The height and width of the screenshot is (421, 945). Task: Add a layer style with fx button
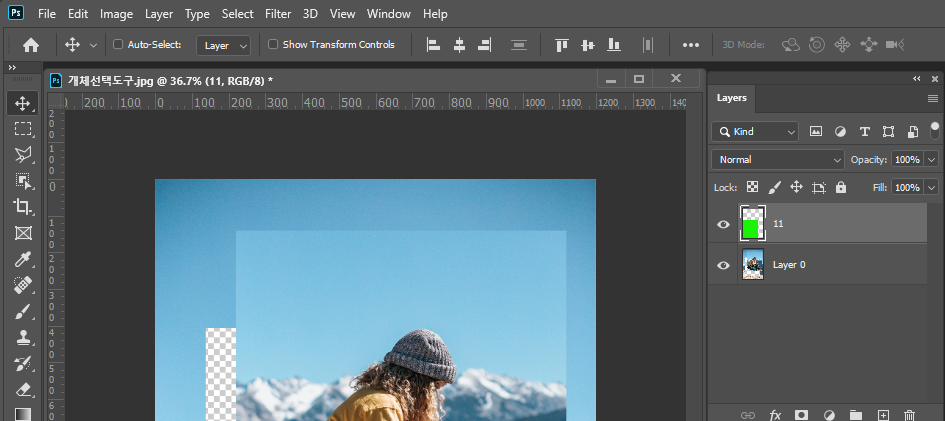pos(775,415)
